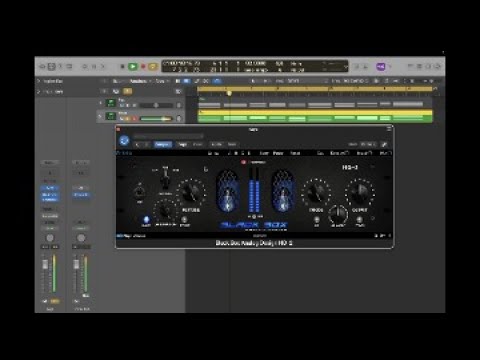Viewport: 480px width, 360px height.
Task: Flip the three-position saturation frequency switch
Action: [x=165, y=179]
